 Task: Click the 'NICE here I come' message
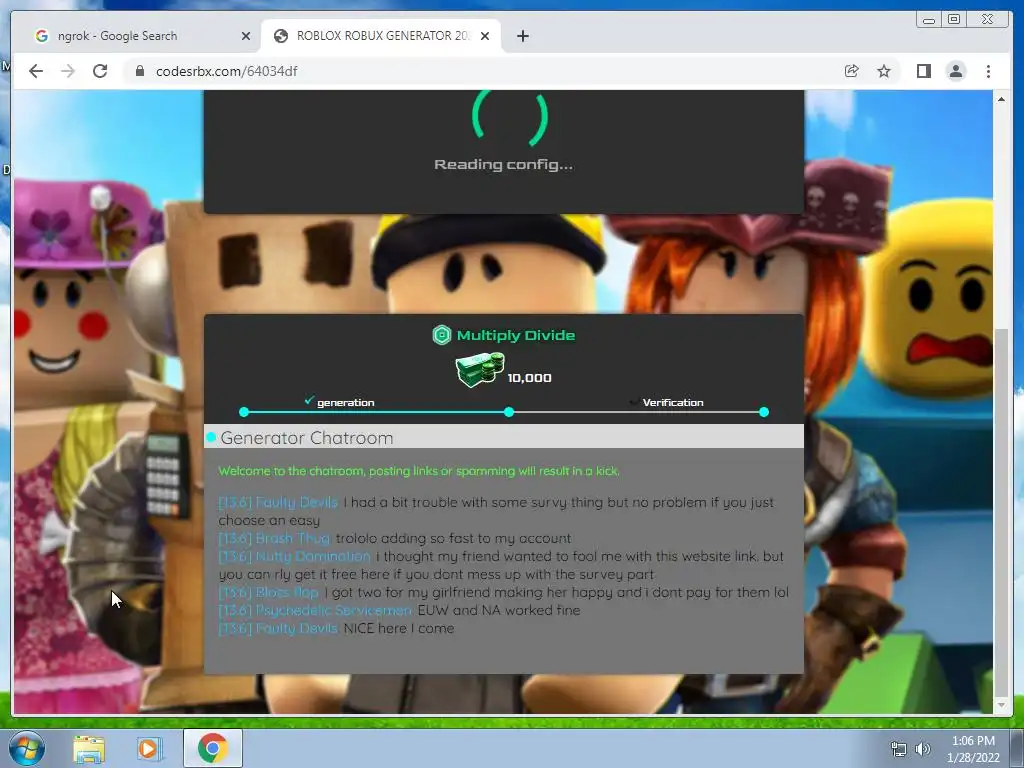click(398, 628)
